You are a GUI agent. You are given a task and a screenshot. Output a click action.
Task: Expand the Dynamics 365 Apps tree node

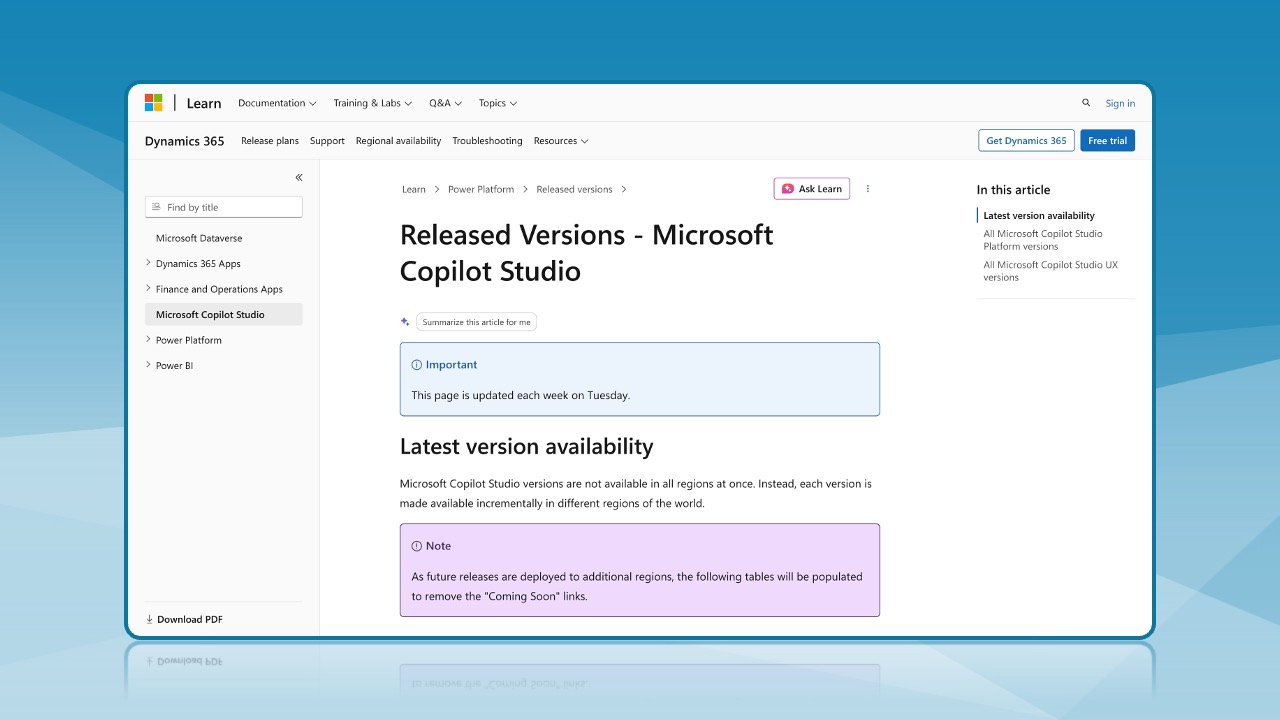pyautogui.click(x=149, y=263)
